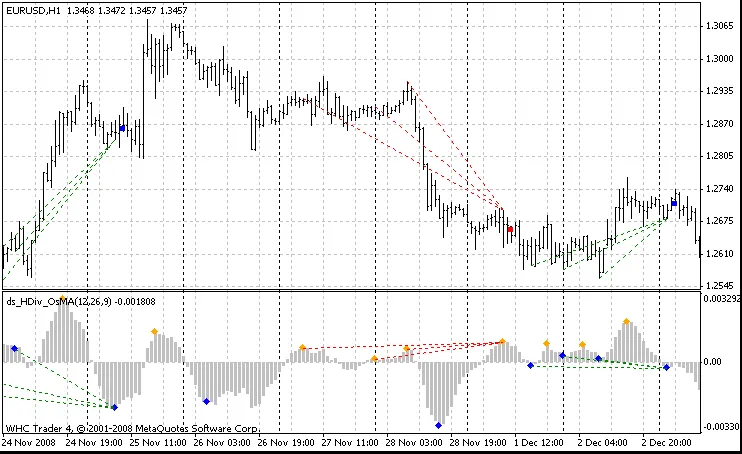The height and width of the screenshot is (454, 742).
Task: Click the 0.003292 indicator scale value
Action: click(720, 298)
